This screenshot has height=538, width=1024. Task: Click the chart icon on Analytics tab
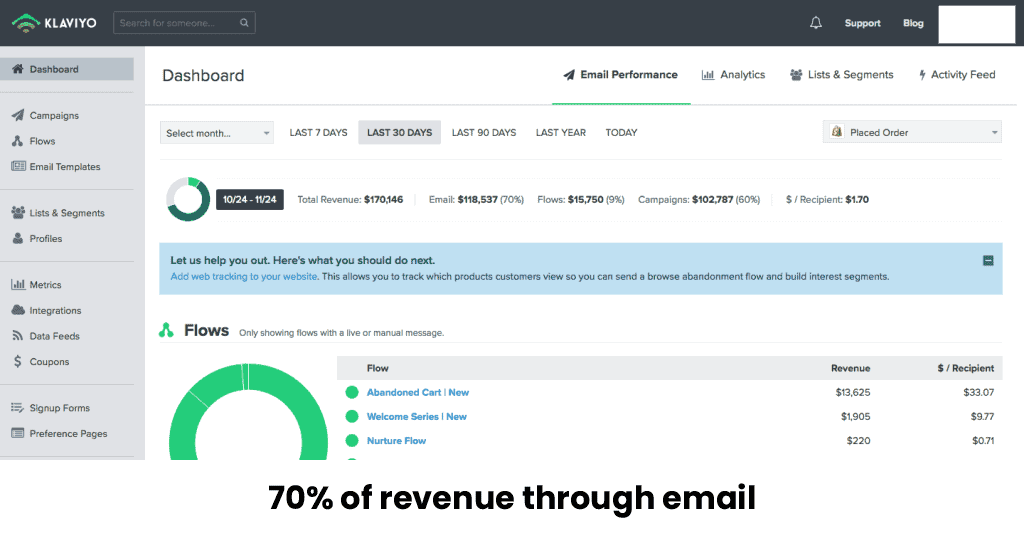[707, 74]
